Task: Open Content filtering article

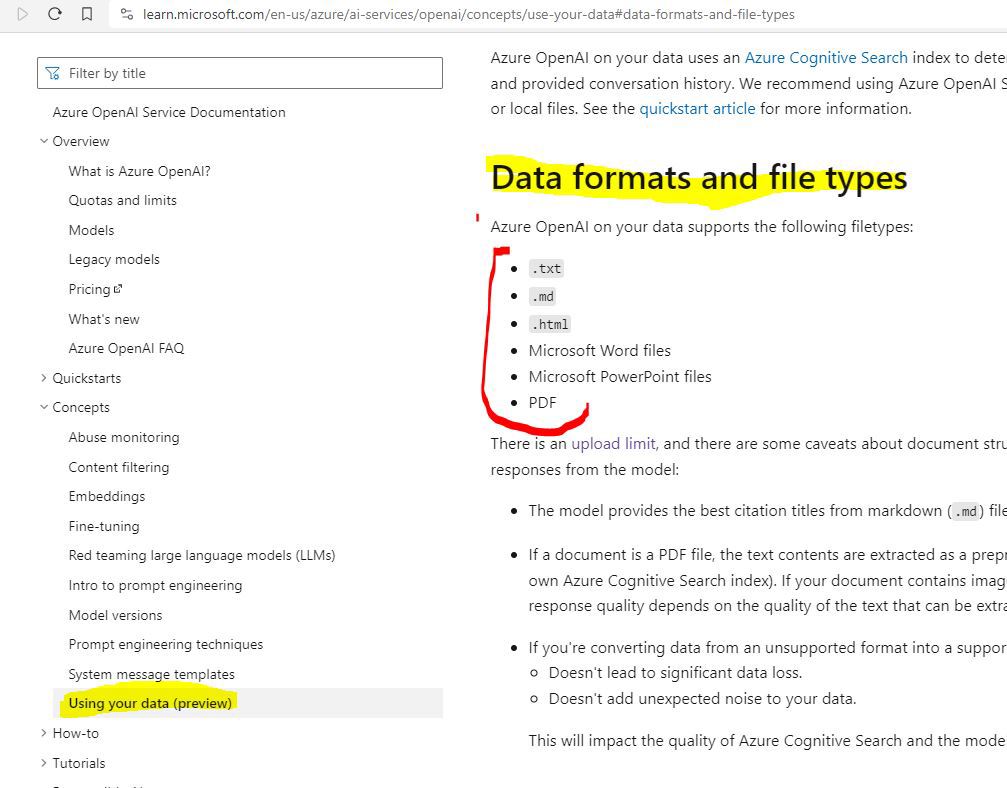Action: (119, 467)
